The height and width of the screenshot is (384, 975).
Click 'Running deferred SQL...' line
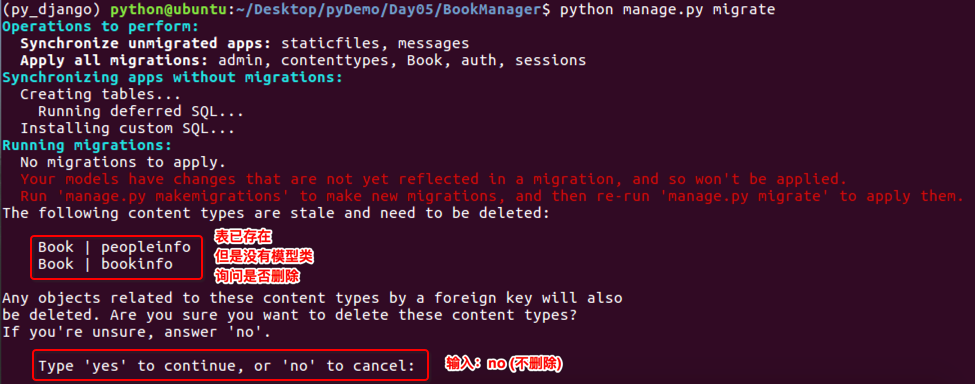pos(141,111)
